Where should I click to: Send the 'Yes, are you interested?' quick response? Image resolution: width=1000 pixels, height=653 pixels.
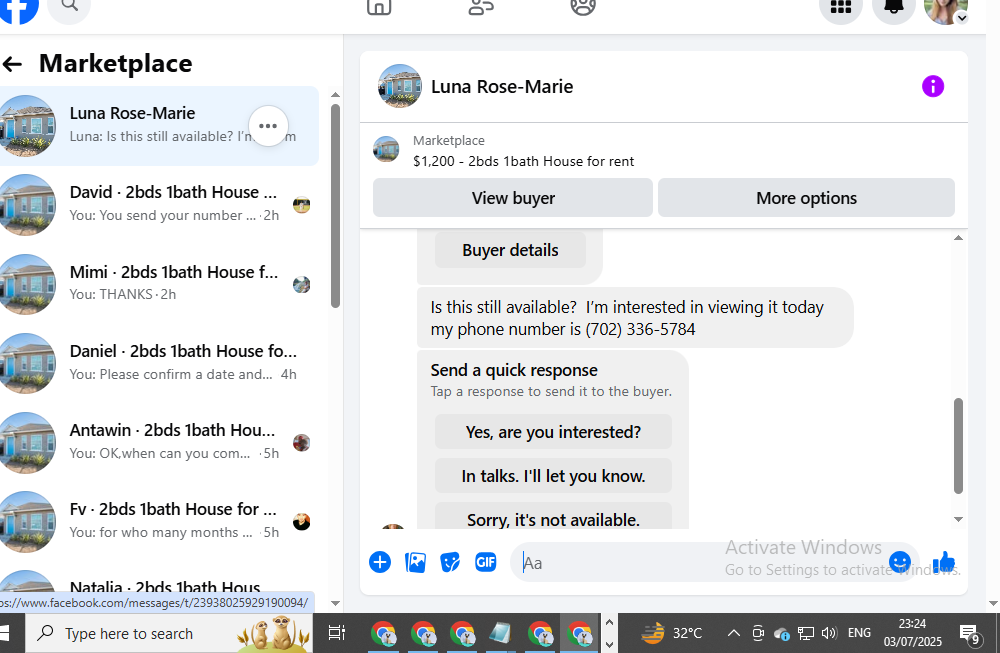click(x=553, y=432)
